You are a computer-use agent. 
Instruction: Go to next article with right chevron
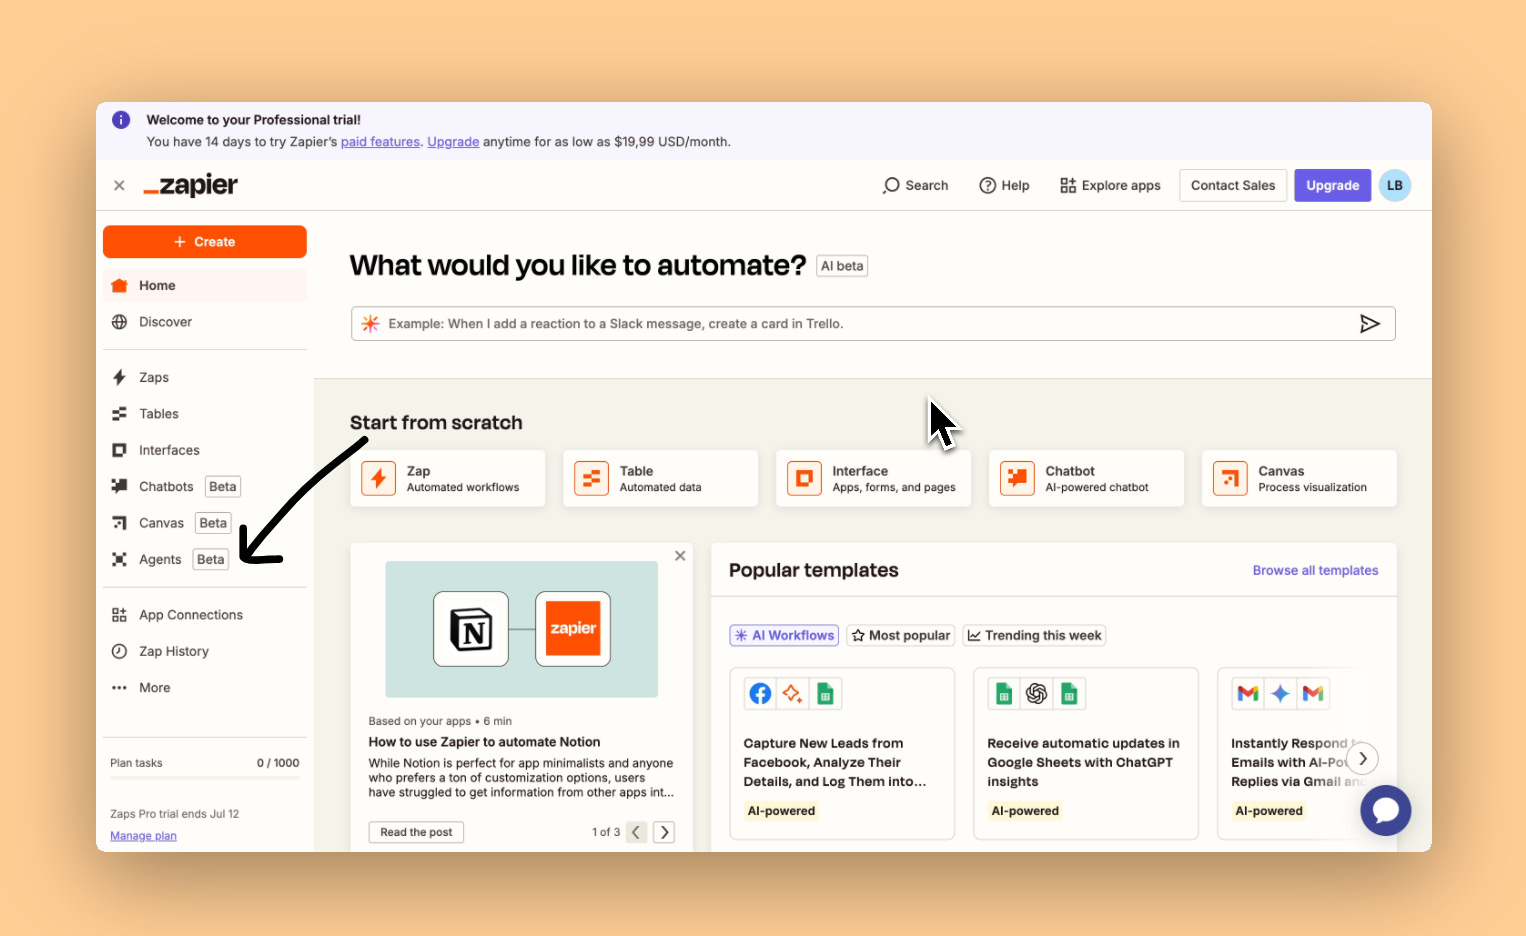coord(664,832)
